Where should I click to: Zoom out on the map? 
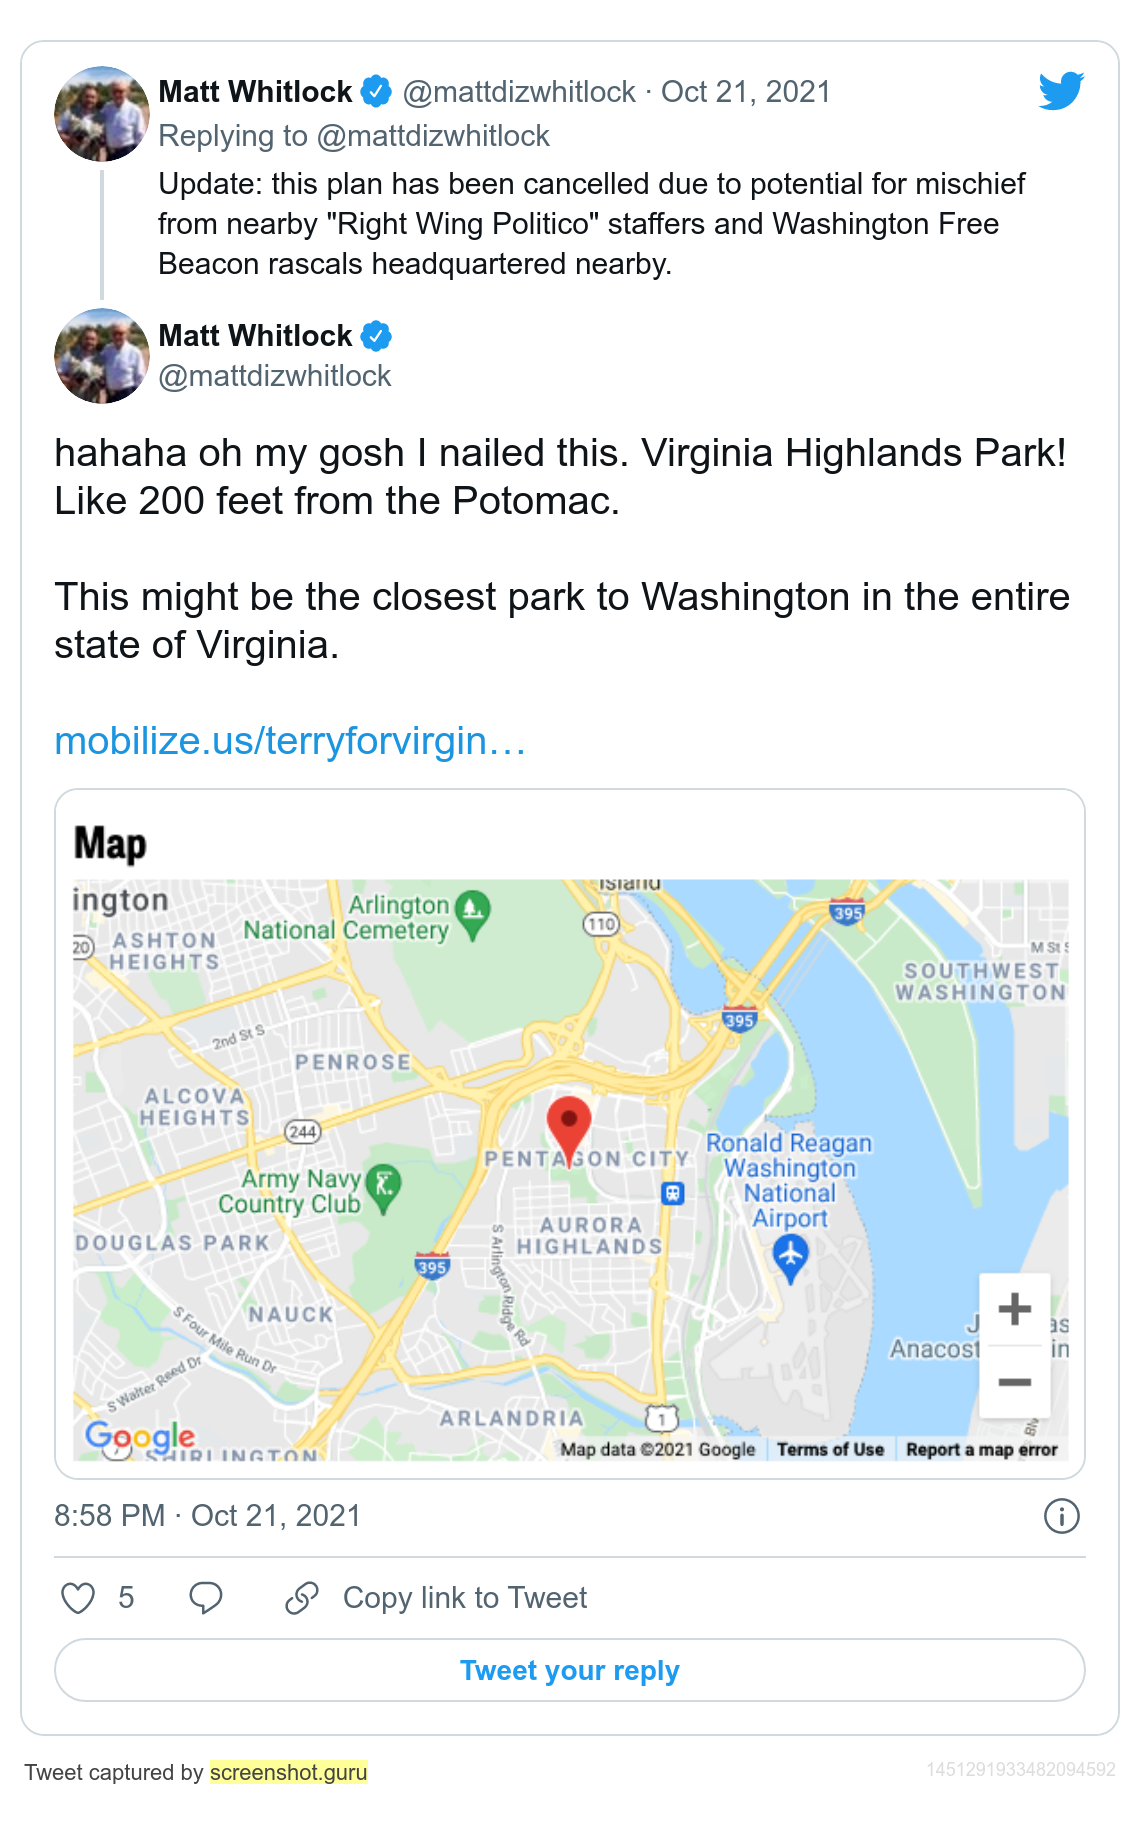pos(1014,1382)
